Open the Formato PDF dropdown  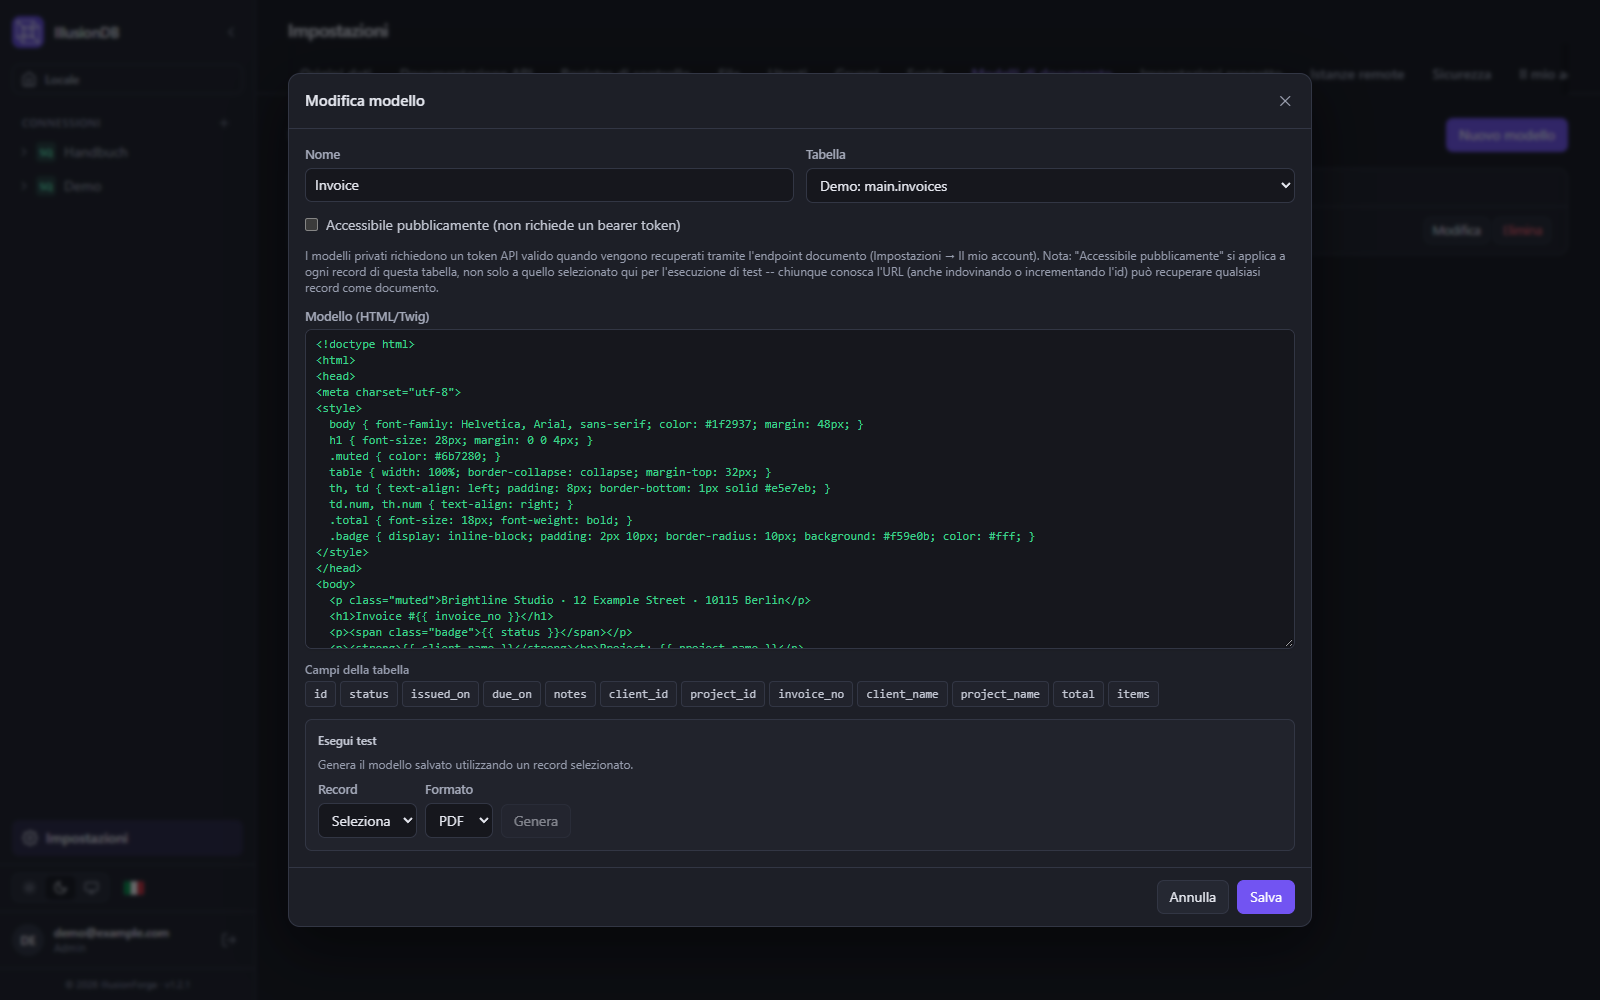click(459, 821)
